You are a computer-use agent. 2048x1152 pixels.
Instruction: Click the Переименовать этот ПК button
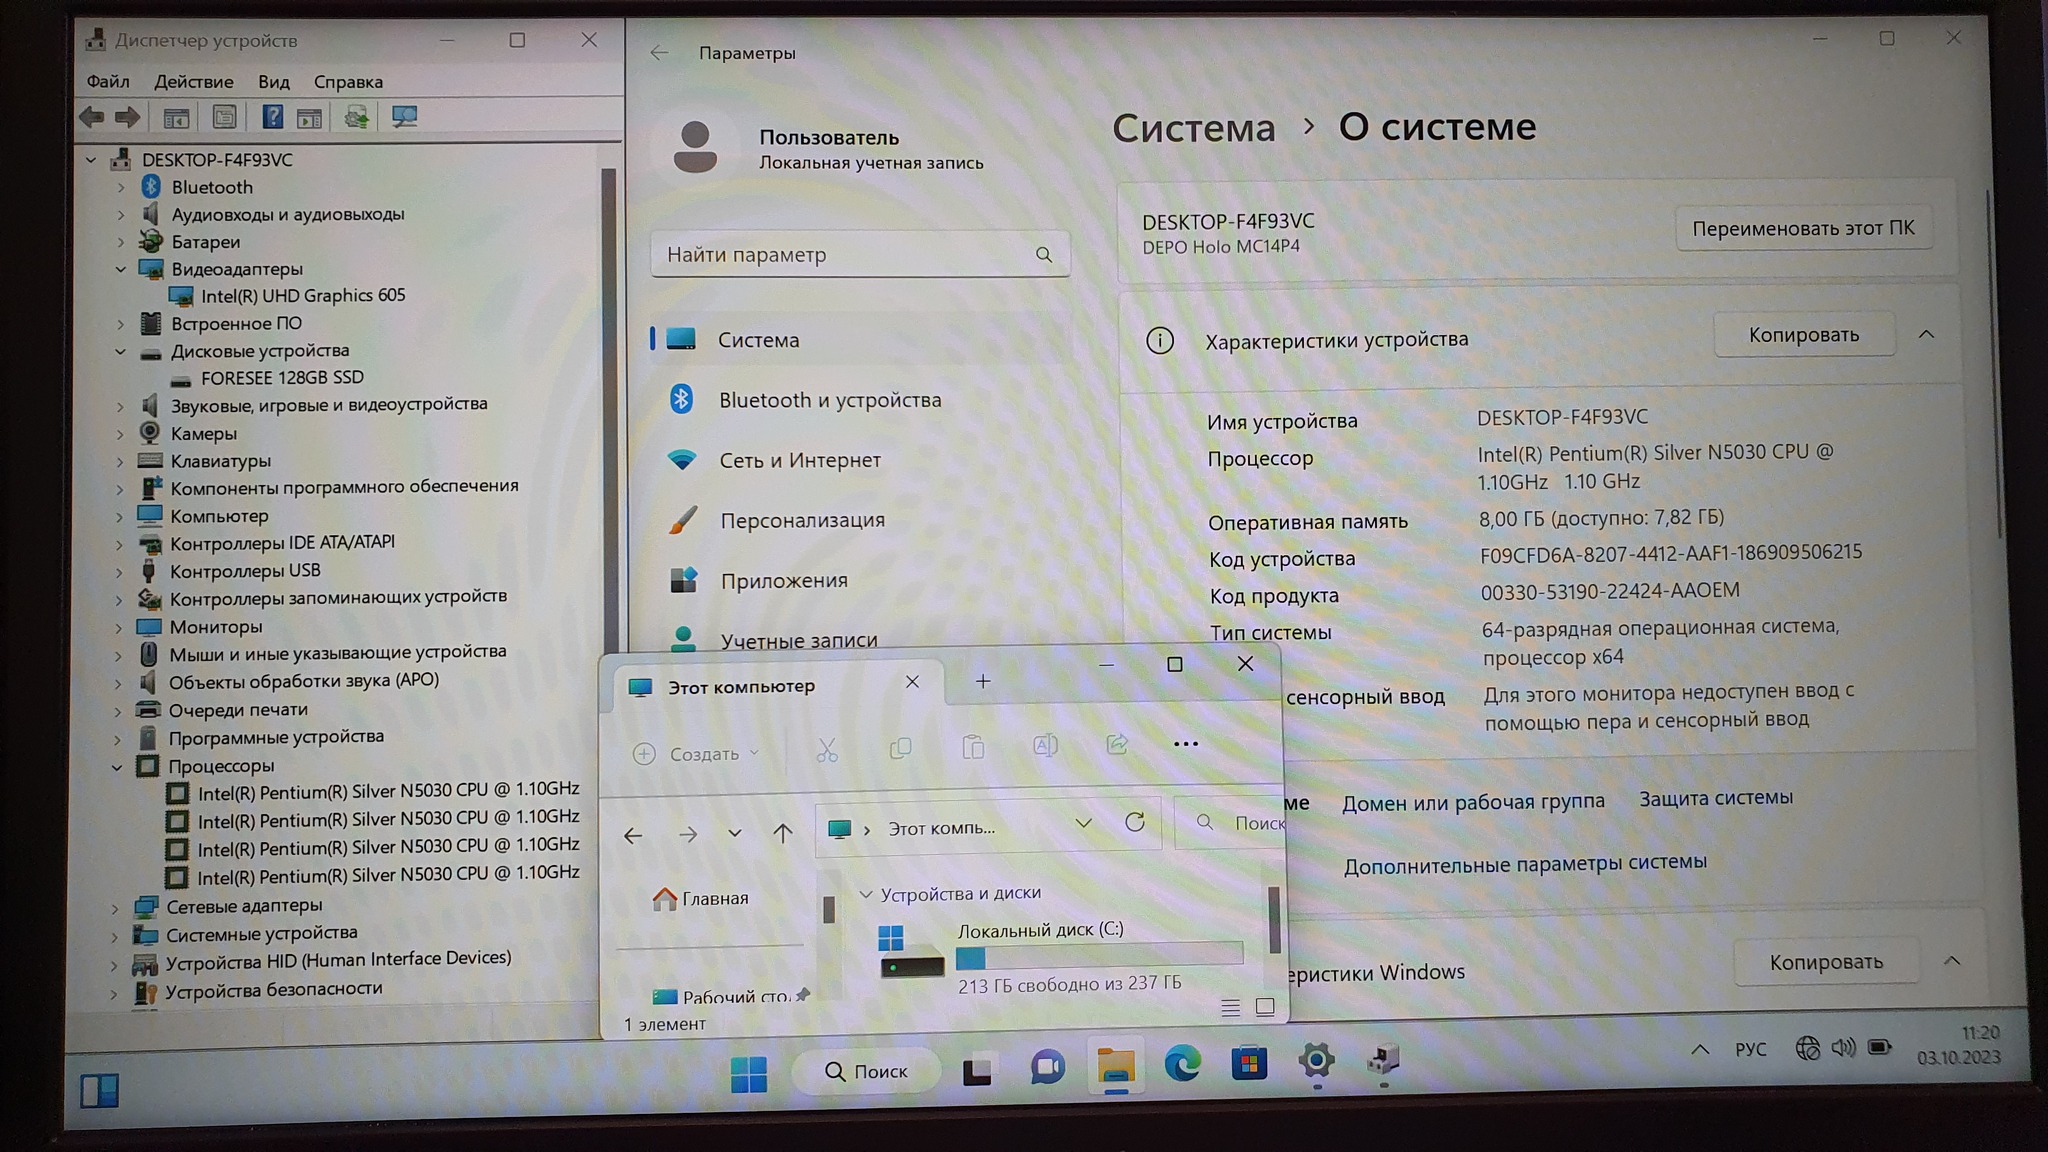(x=1802, y=229)
